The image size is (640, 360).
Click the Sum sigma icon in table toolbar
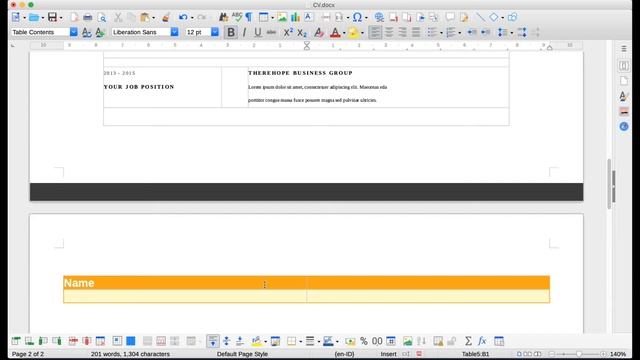click(x=468, y=341)
